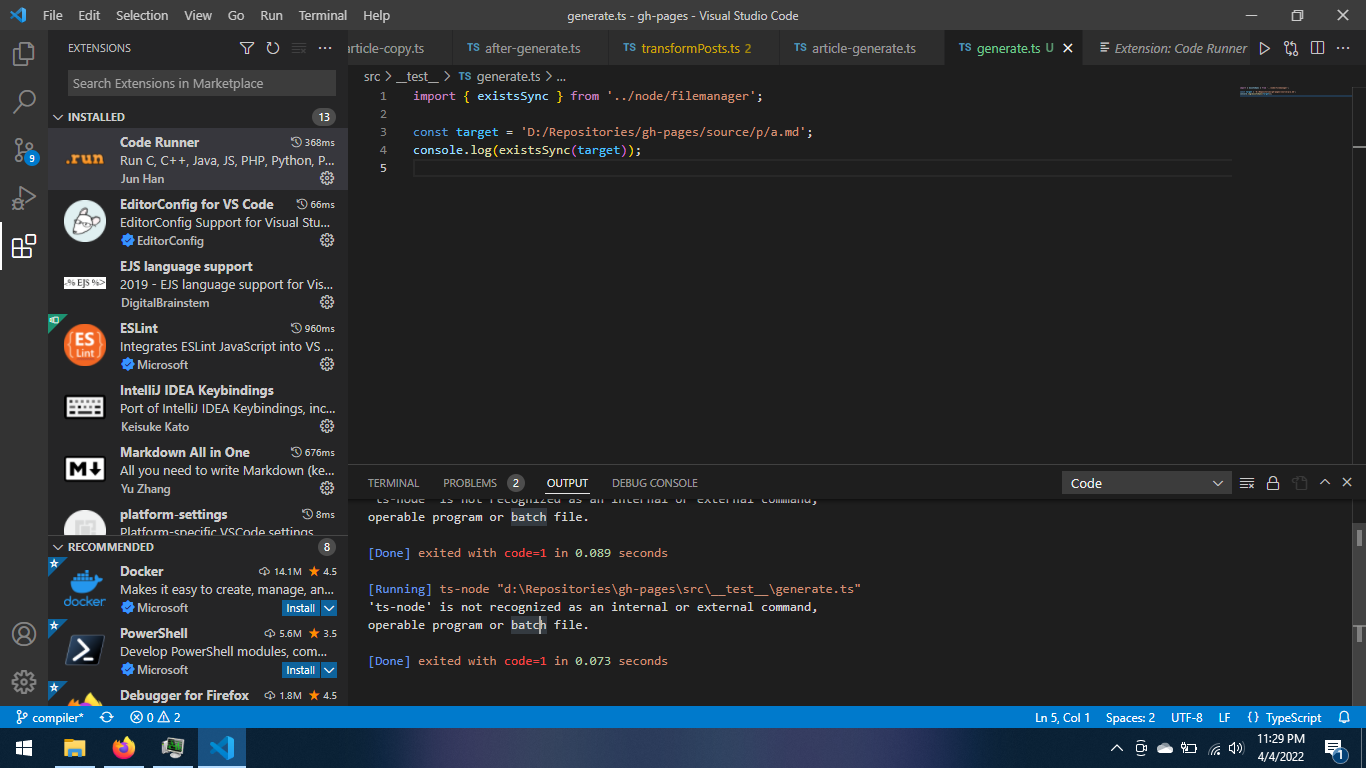Clear the Output panel contents
The width and height of the screenshot is (1366, 768).
point(1247,482)
